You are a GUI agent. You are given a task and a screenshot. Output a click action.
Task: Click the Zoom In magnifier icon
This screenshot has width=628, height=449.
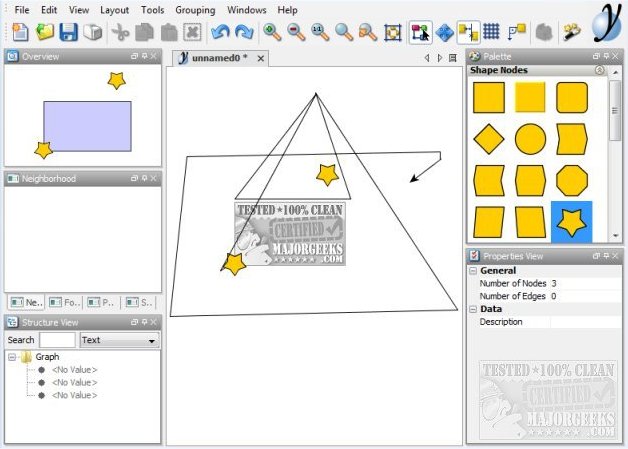(272, 32)
